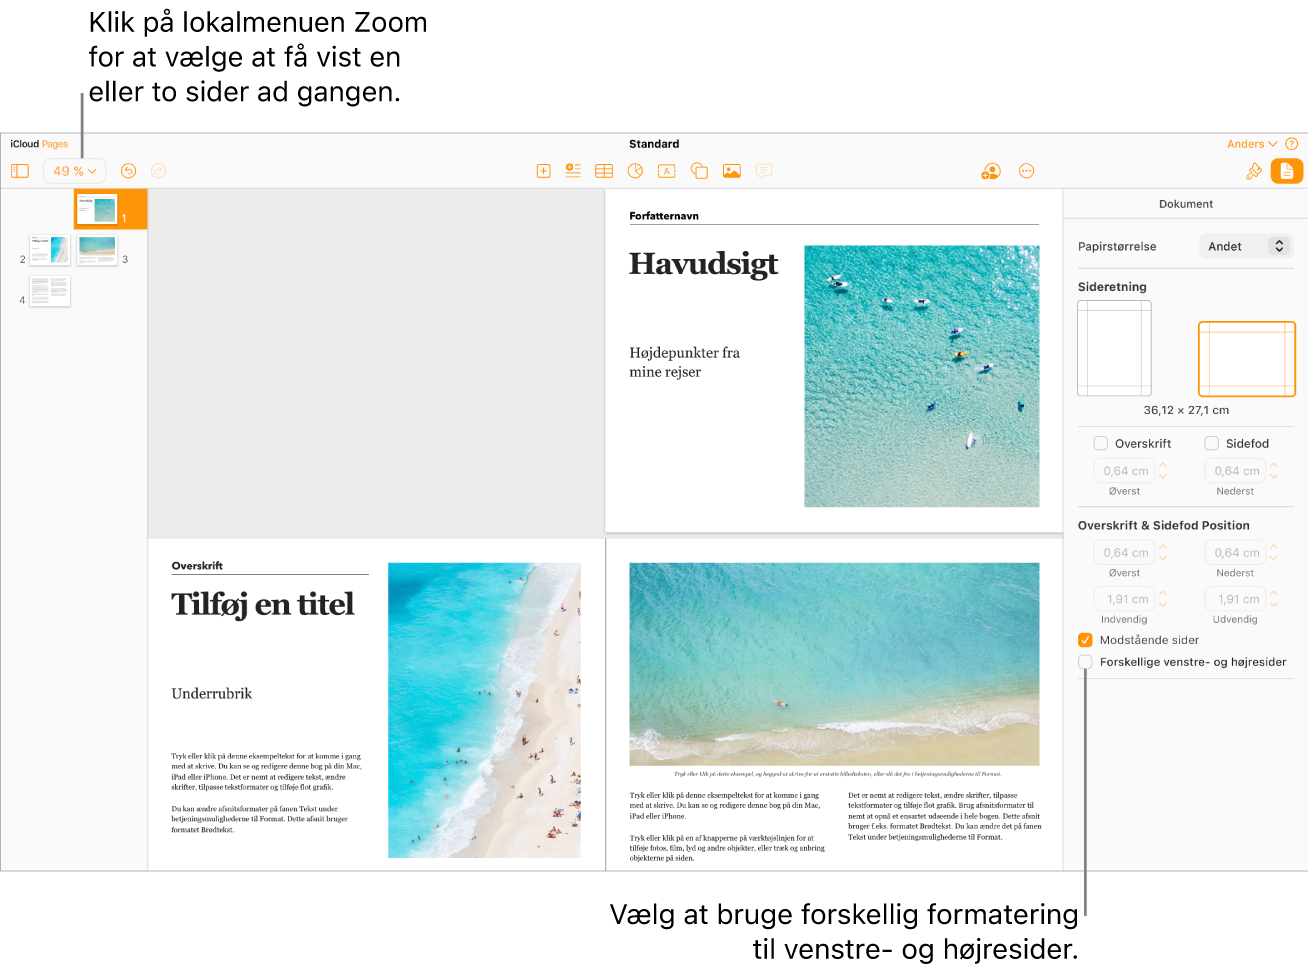1308x975 pixels.
Task: Open the Format brush panel
Action: pos(1254,171)
